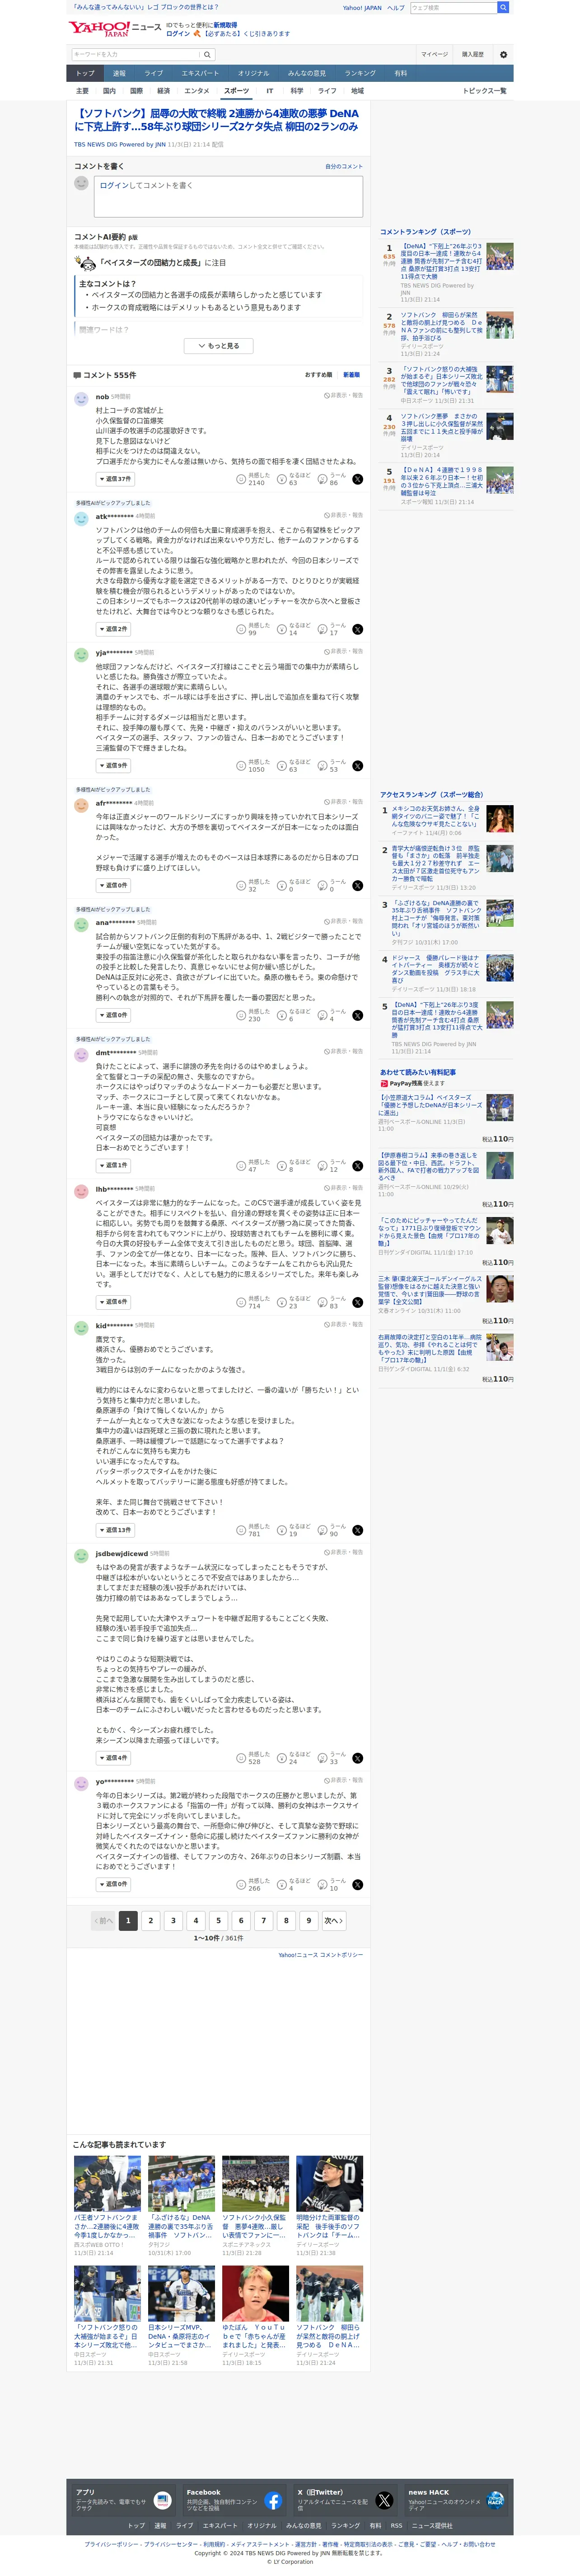Open the ライブ tab in main nav
Image resolution: width=580 pixels, height=2576 pixels.
click(x=153, y=73)
